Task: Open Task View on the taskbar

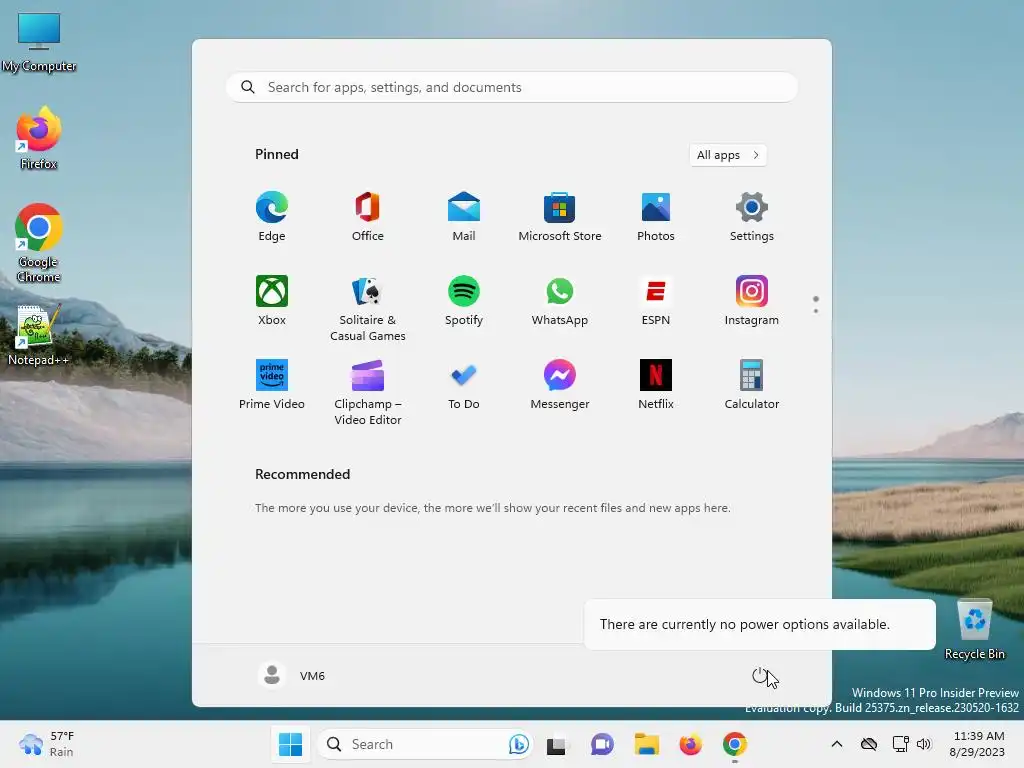Action: [x=556, y=744]
